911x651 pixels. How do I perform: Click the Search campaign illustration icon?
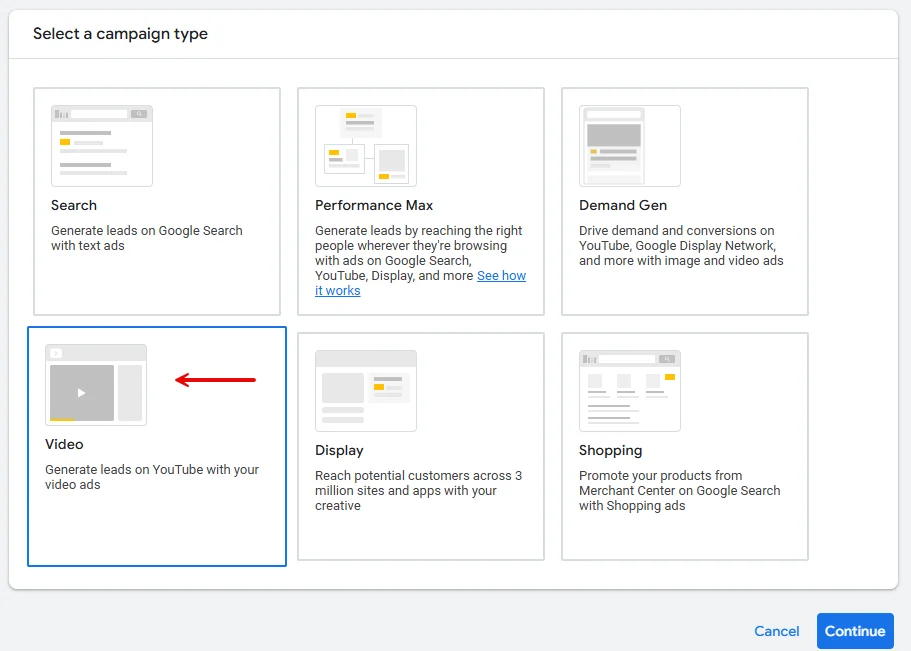point(102,146)
